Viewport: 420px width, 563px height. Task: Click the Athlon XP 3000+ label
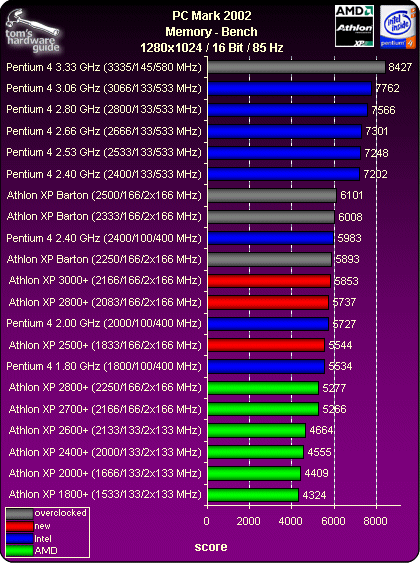point(105,280)
